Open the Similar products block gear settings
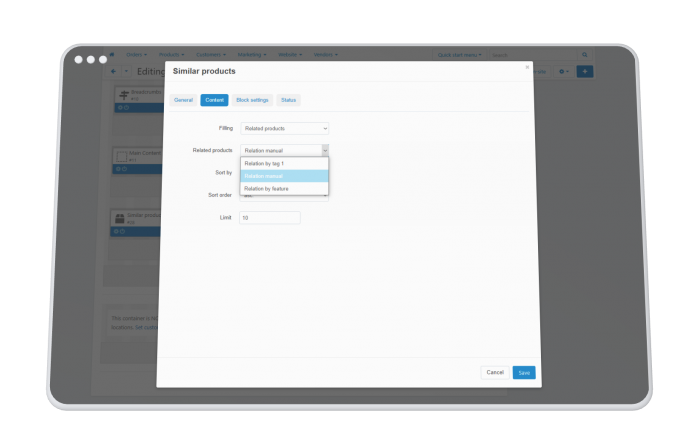Screen dimensions: 700x445 click(x=116, y=231)
